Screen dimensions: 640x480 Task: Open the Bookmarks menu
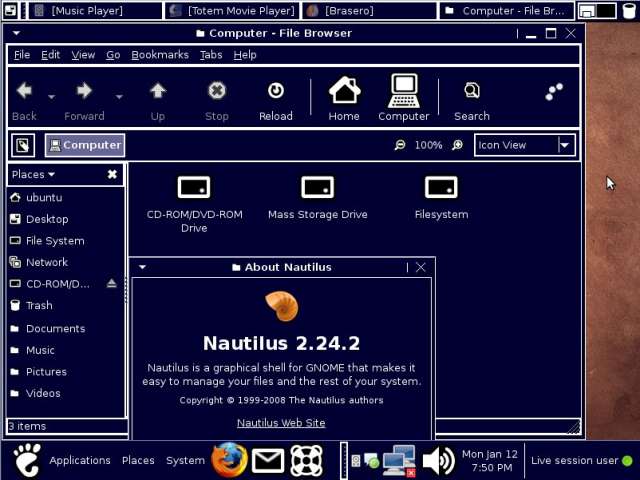click(x=160, y=55)
